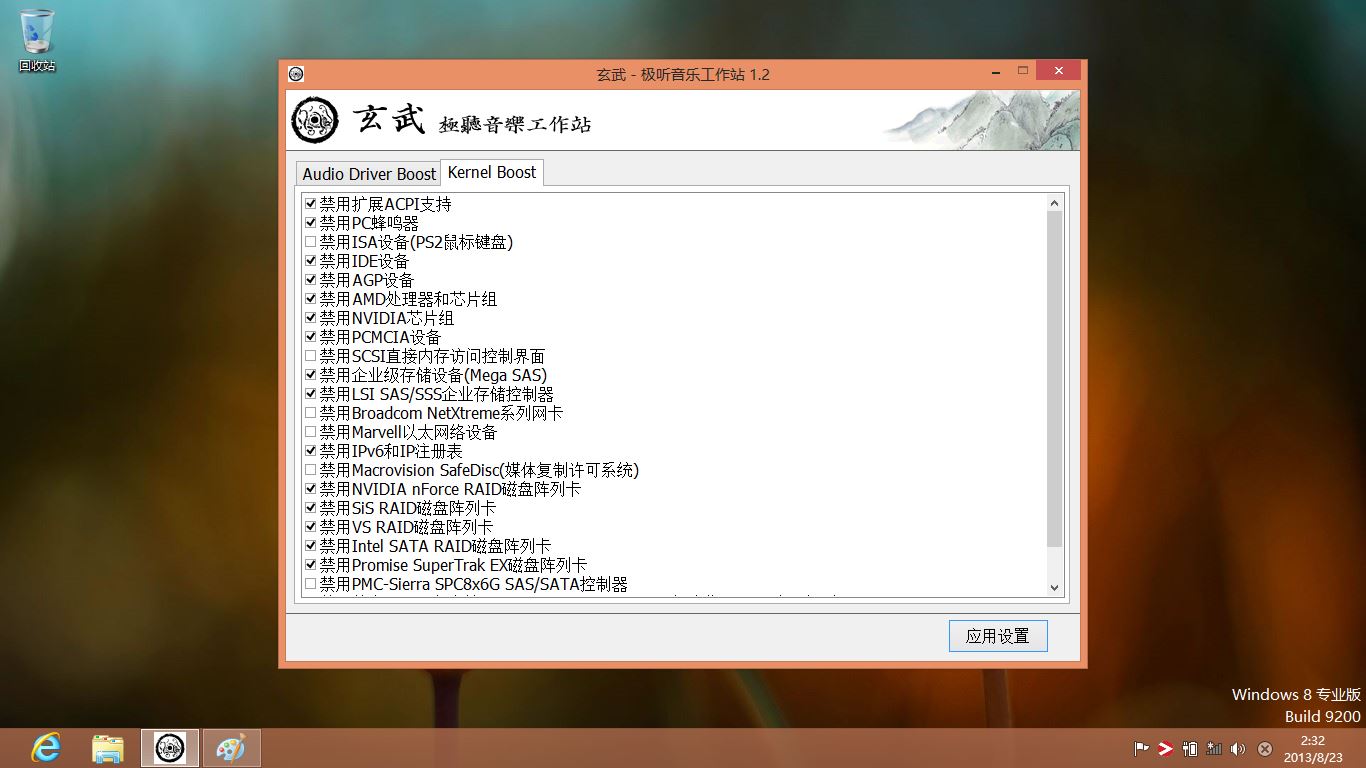Check the power tray icon
Image resolution: width=1366 pixels, height=768 pixels.
[x=1190, y=748]
